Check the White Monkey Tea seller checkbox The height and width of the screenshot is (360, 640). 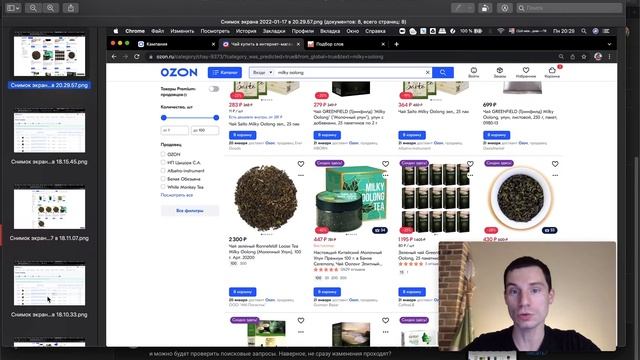(163, 187)
